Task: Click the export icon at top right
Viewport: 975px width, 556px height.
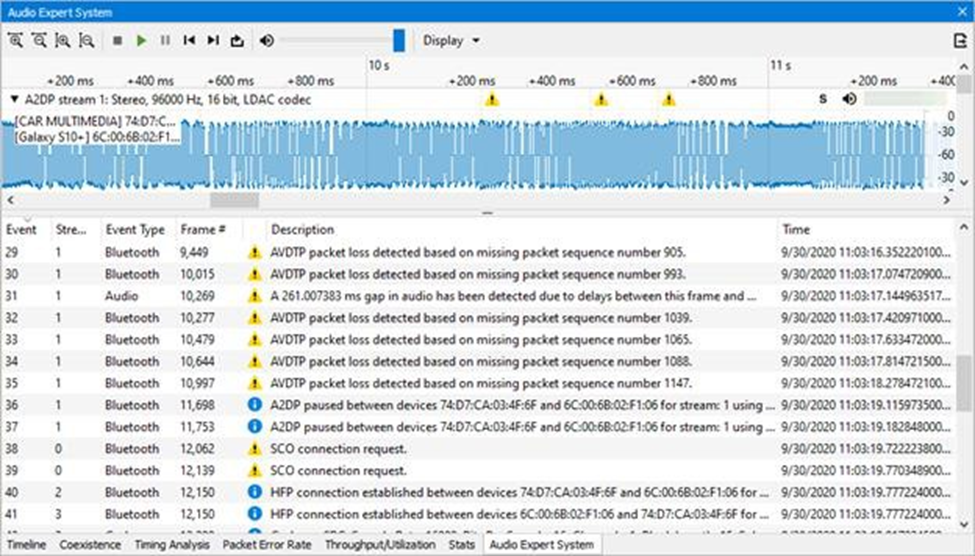Action: click(x=960, y=40)
